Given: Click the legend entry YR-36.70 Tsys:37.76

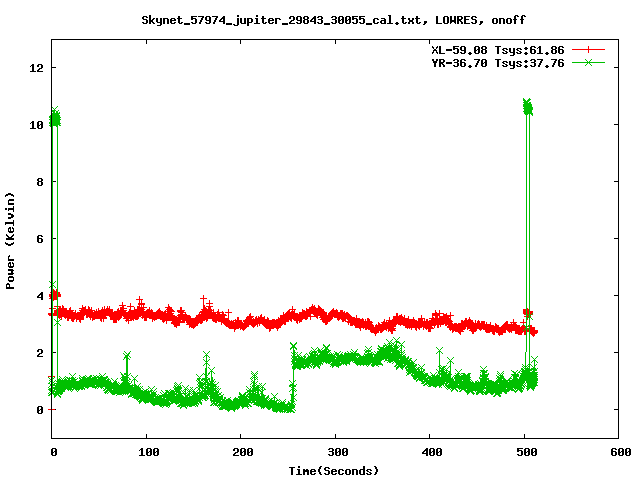Looking at the screenshot, I should [x=498, y=63].
